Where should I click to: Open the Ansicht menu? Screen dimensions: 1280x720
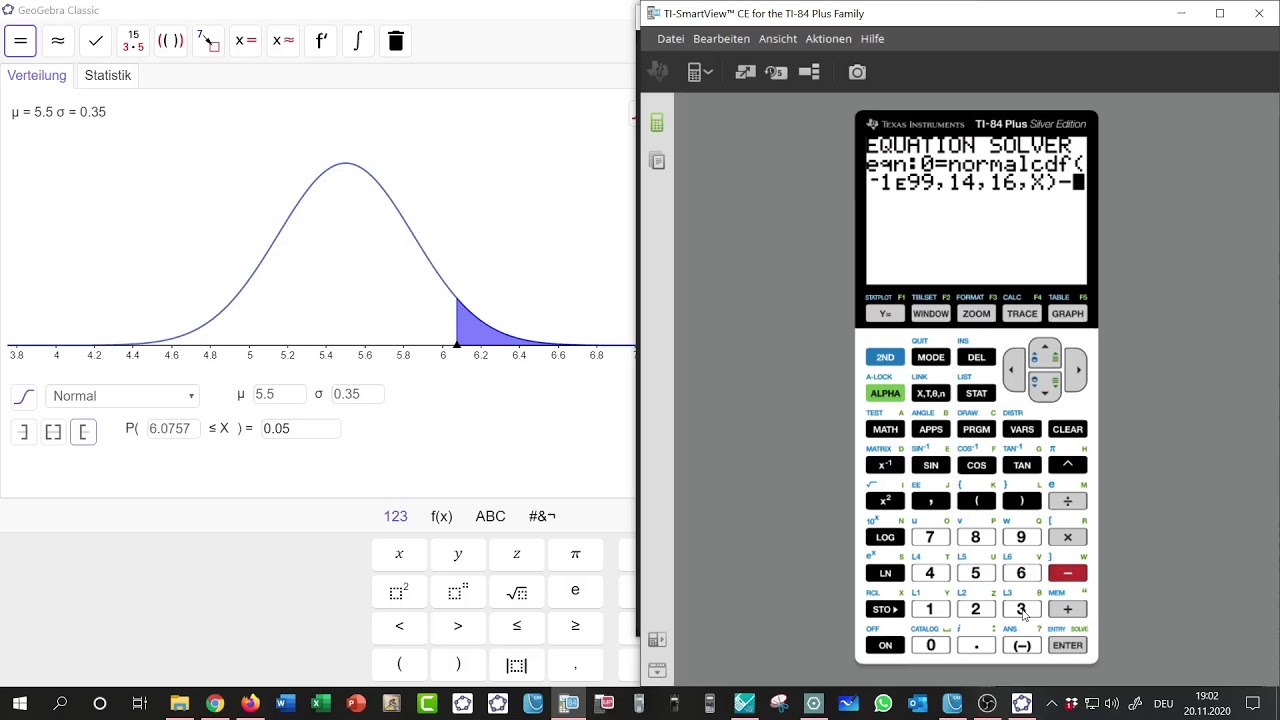coord(778,39)
